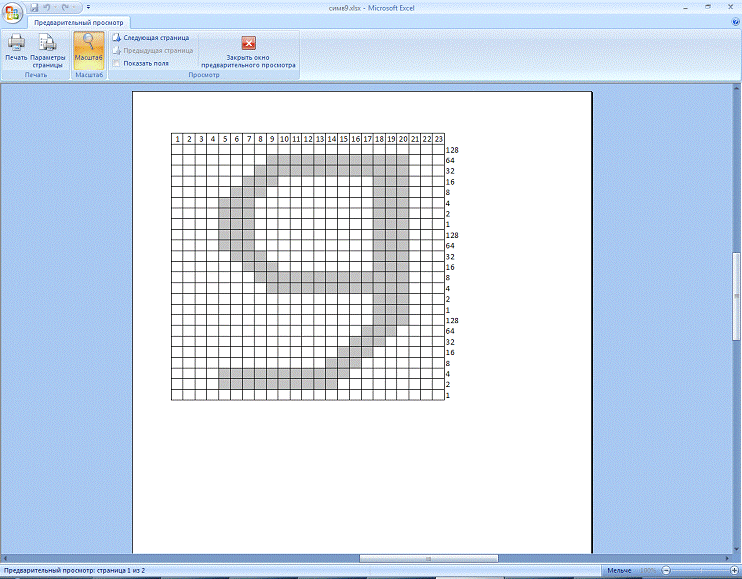Click the horizontal scrollbar thumb
The height and width of the screenshot is (579, 742).
428,558
